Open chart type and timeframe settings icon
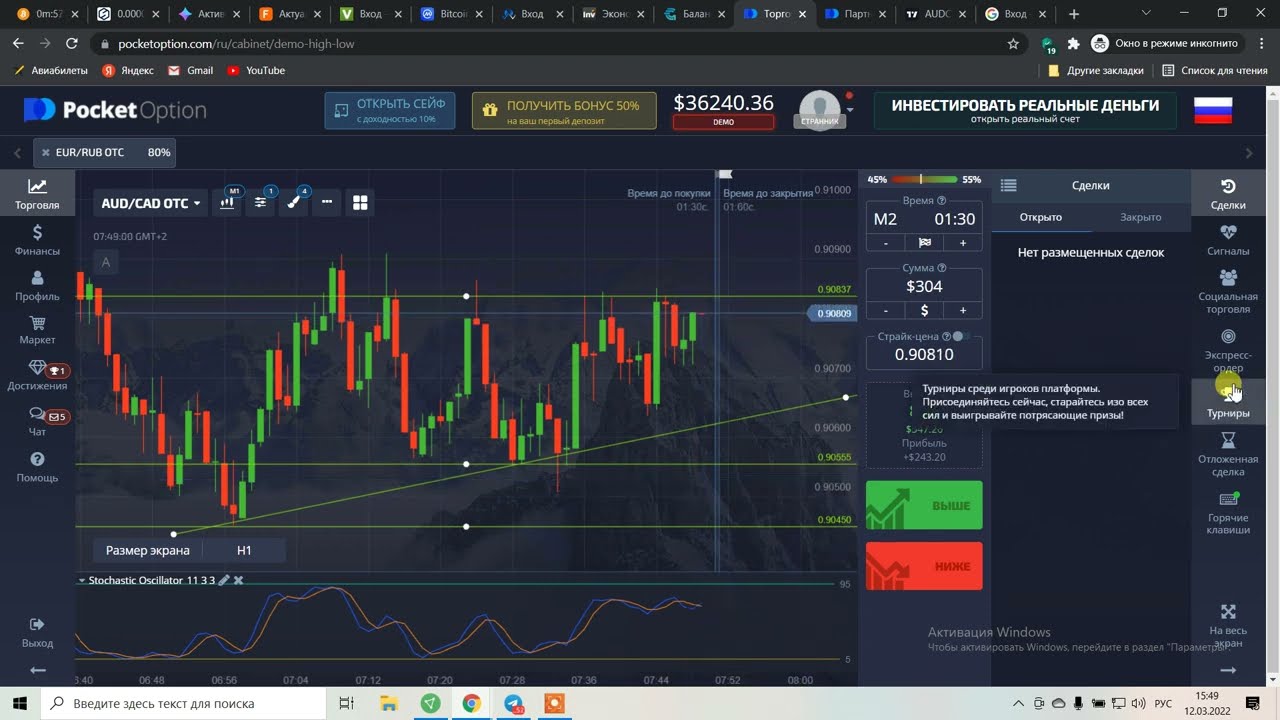The width and height of the screenshot is (1280, 720). pos(229,202)
